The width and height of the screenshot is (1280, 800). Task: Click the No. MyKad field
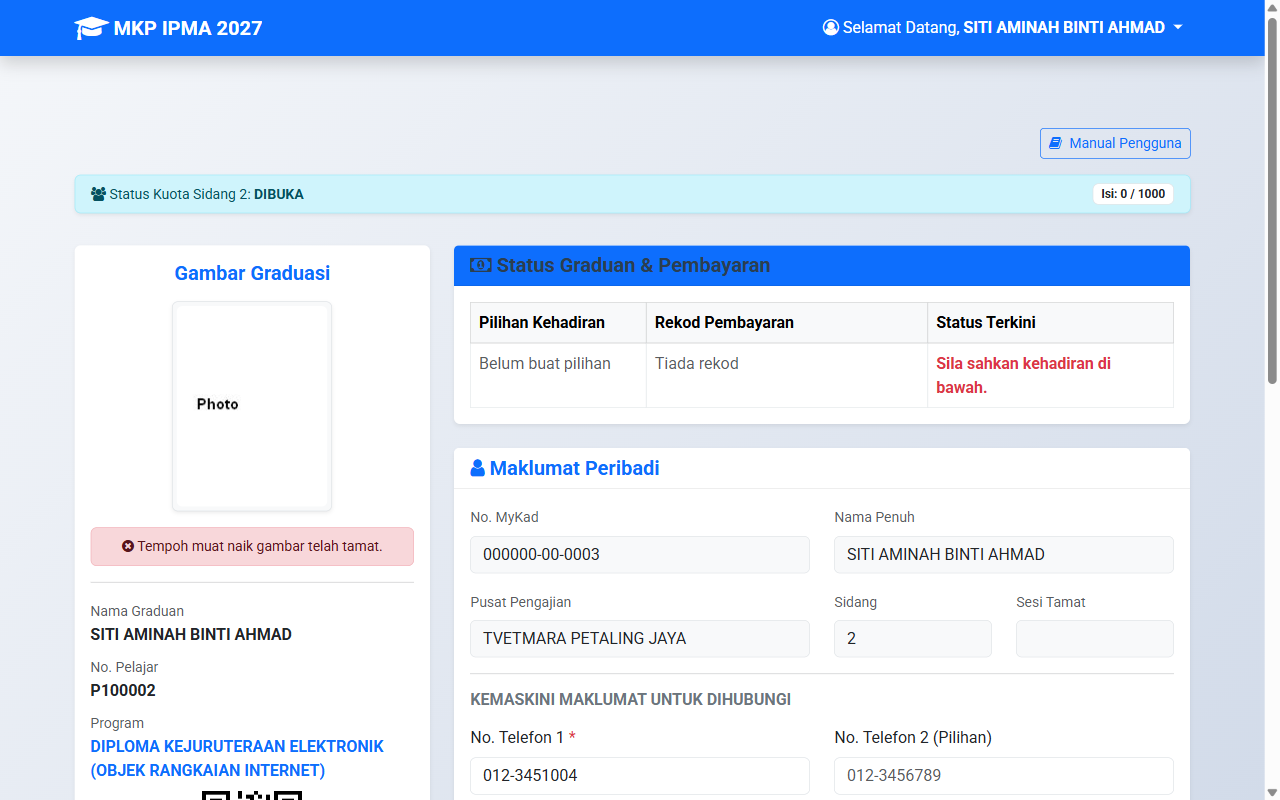click(x=640, y=554)
